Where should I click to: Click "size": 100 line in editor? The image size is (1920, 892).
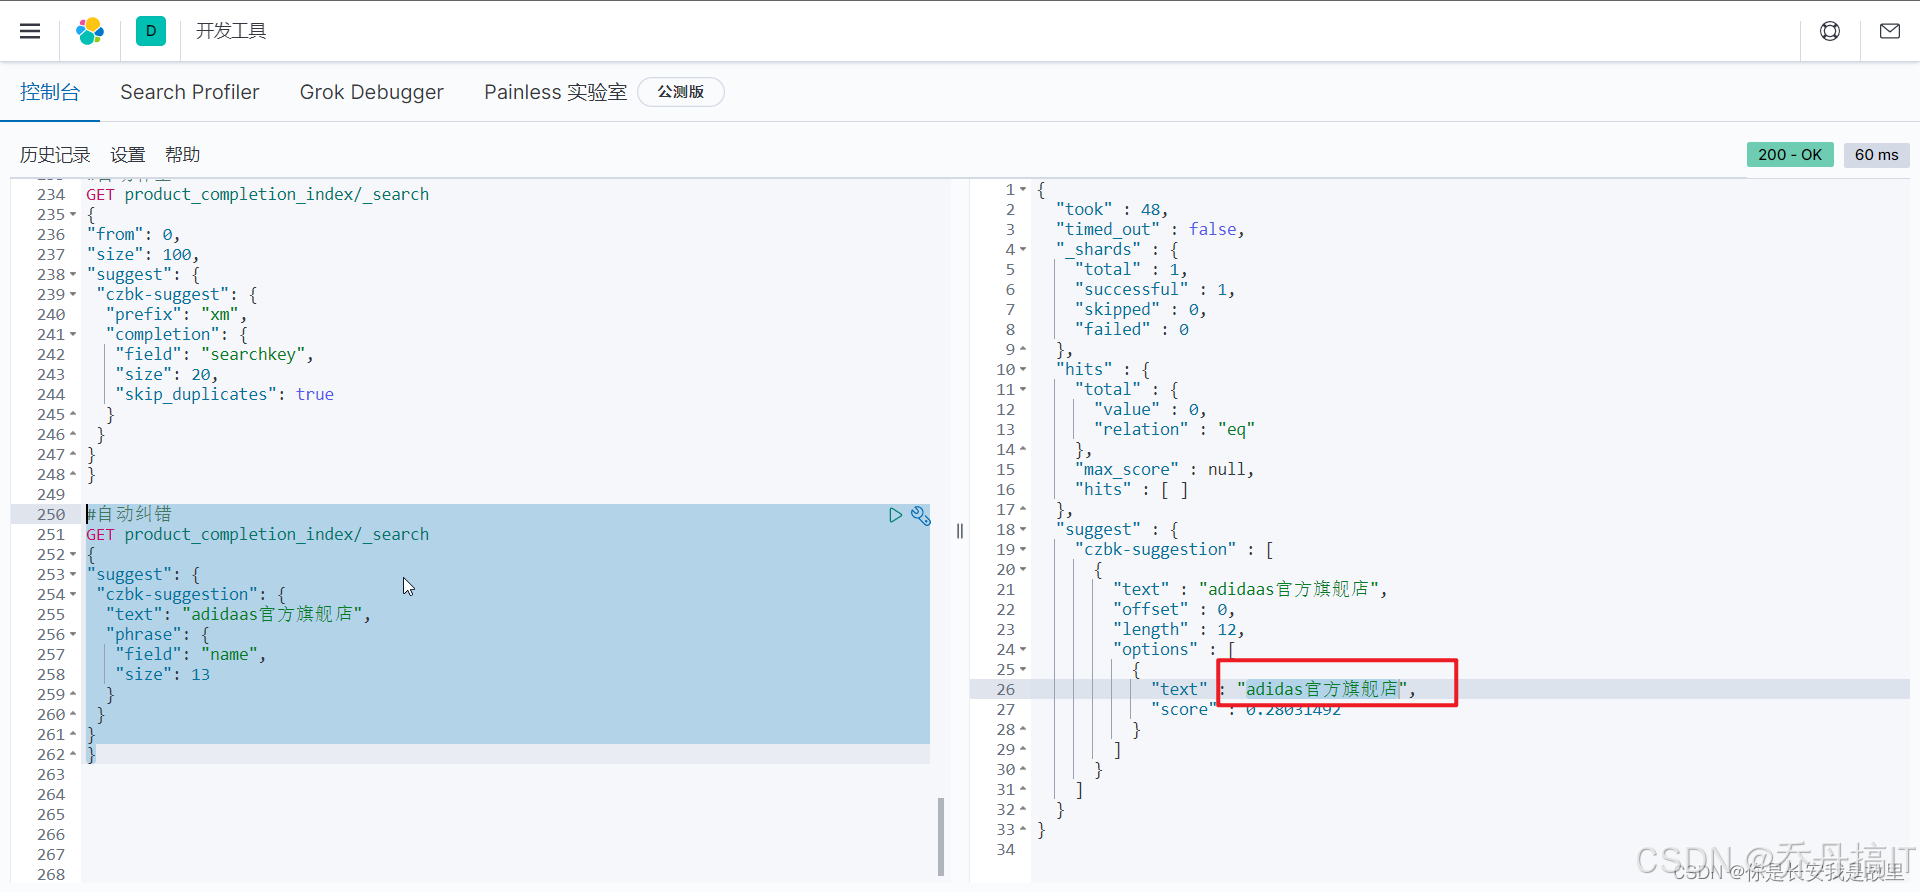(x=143, y=254)
